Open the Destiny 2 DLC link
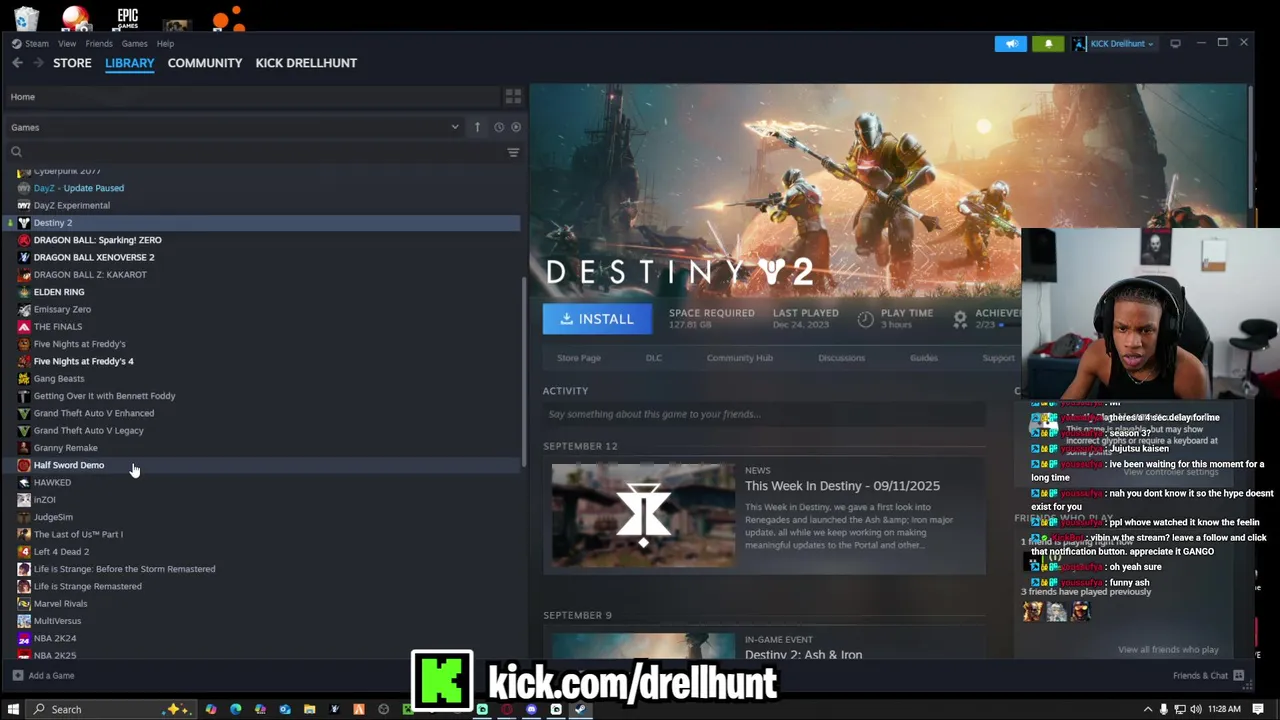This screenshot has height=720, width=1280. 654,358
